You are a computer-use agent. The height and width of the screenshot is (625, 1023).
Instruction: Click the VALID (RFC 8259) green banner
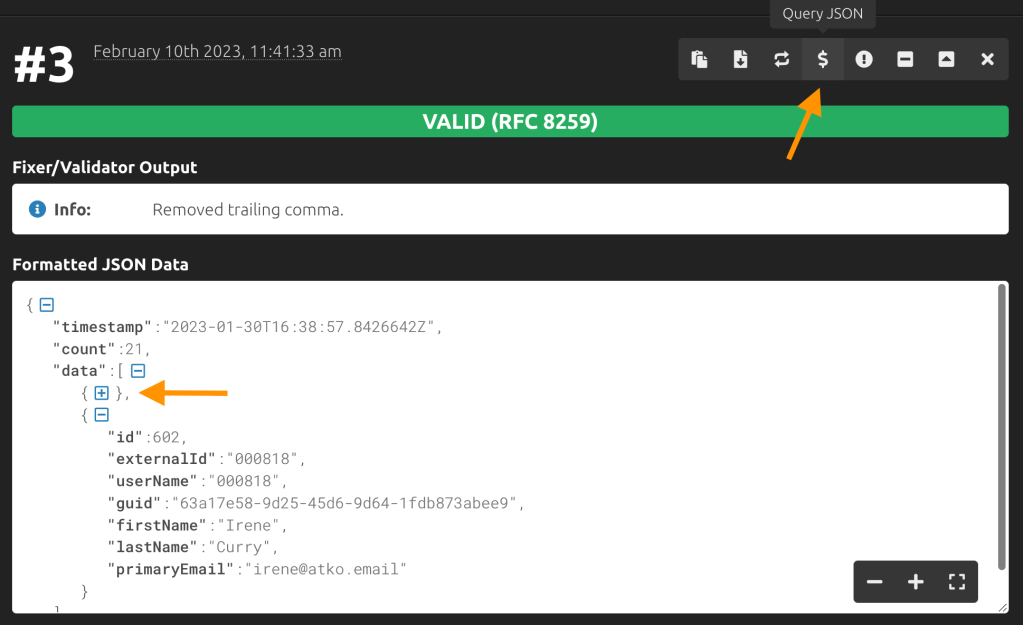pos(510,122)
